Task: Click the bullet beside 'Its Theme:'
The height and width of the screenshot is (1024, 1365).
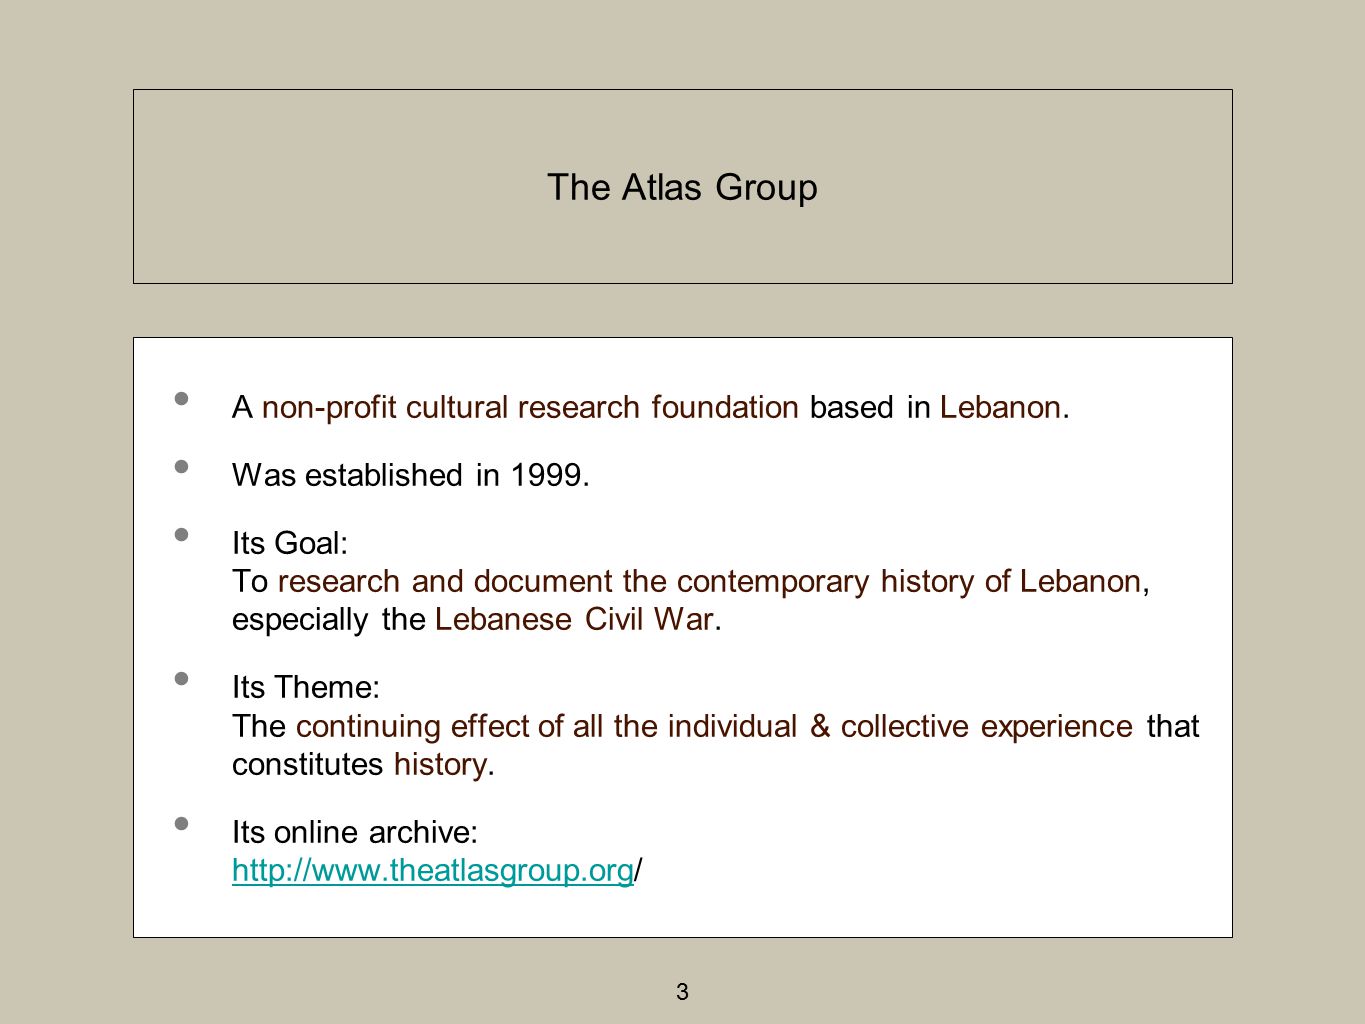Action: pos(181,678)
